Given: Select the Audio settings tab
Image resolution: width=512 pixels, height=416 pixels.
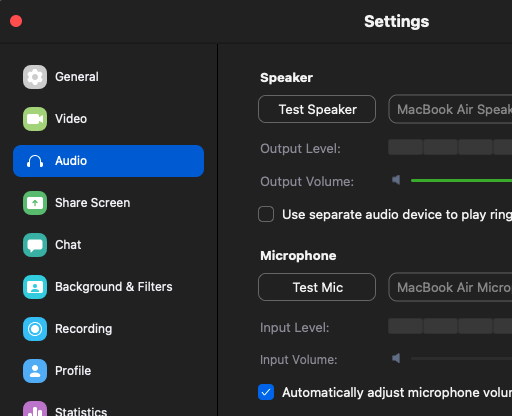Looking at the screenshot, I should (108, 161).
